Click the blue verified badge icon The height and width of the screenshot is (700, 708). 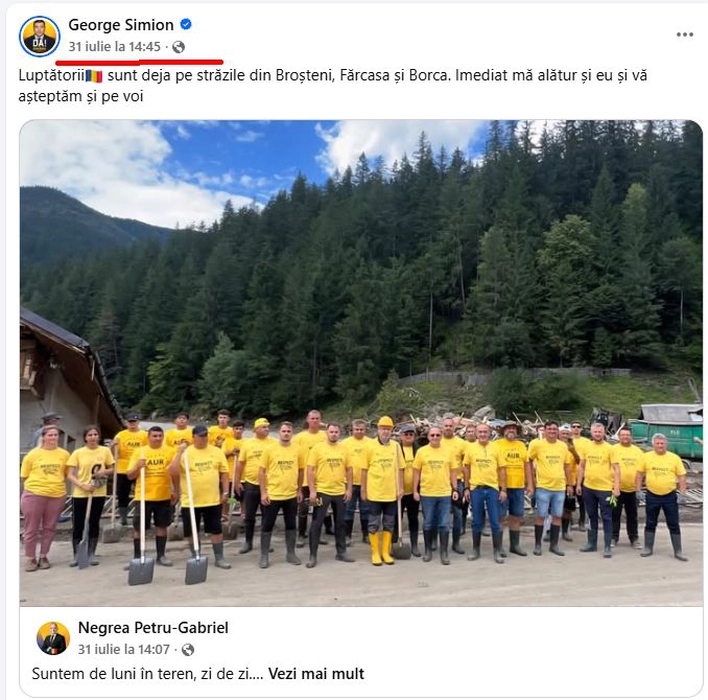click(x=186, y=24)
